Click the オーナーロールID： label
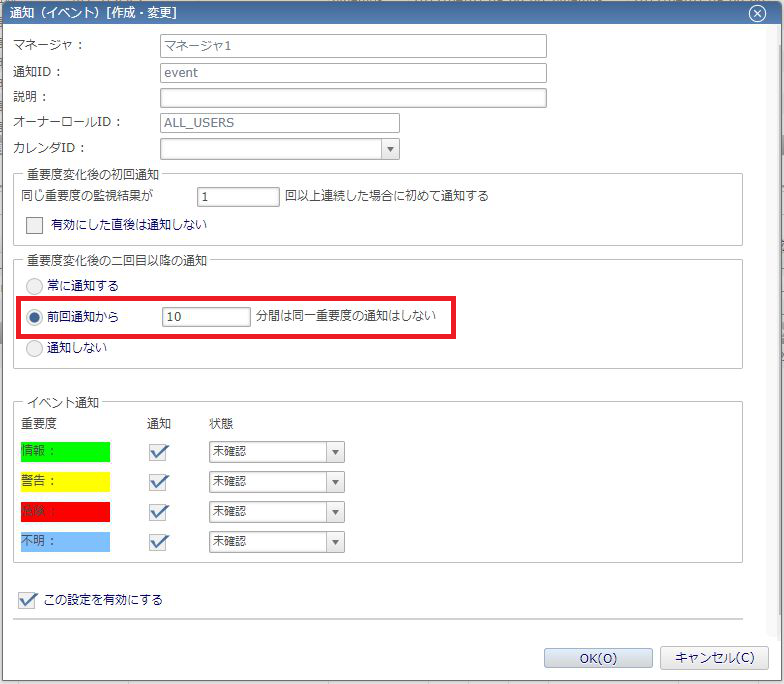Image resolution: width=784 pixels, height=684 pixels. pos(68,122)
